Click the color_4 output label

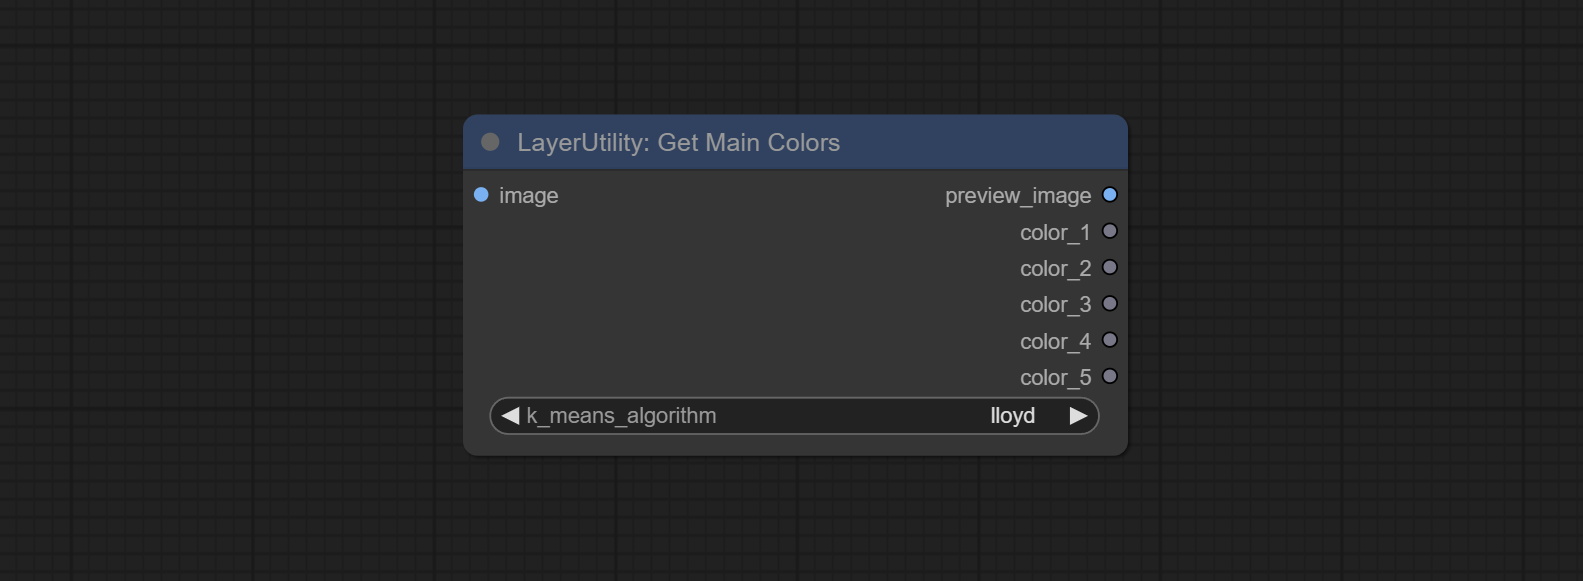[1054, 342]
